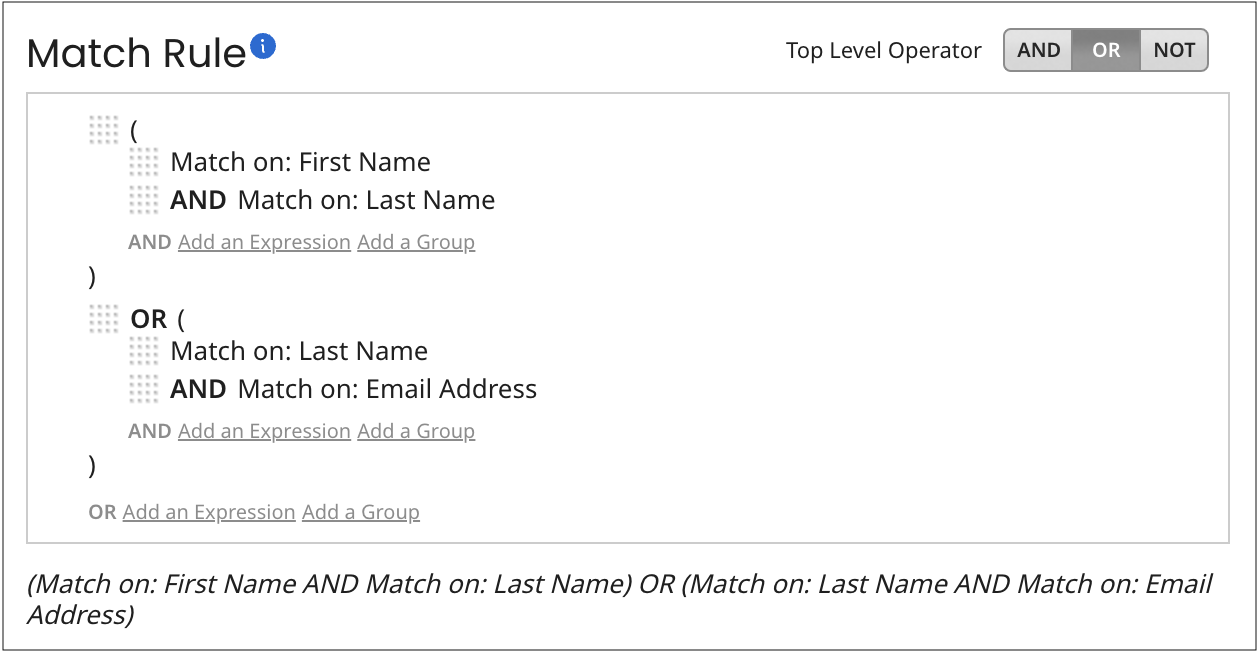
Task: Click drag handle of the OR group
Action: 103,320
